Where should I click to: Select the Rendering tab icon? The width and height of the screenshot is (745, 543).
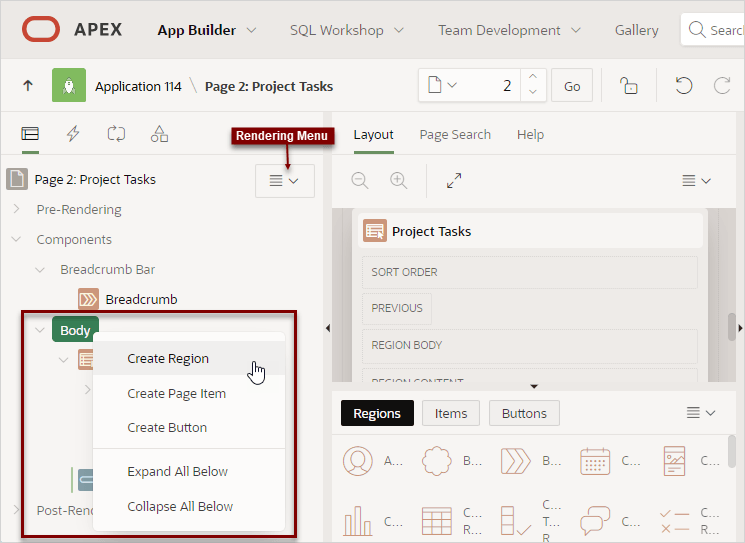pos(30,134)
